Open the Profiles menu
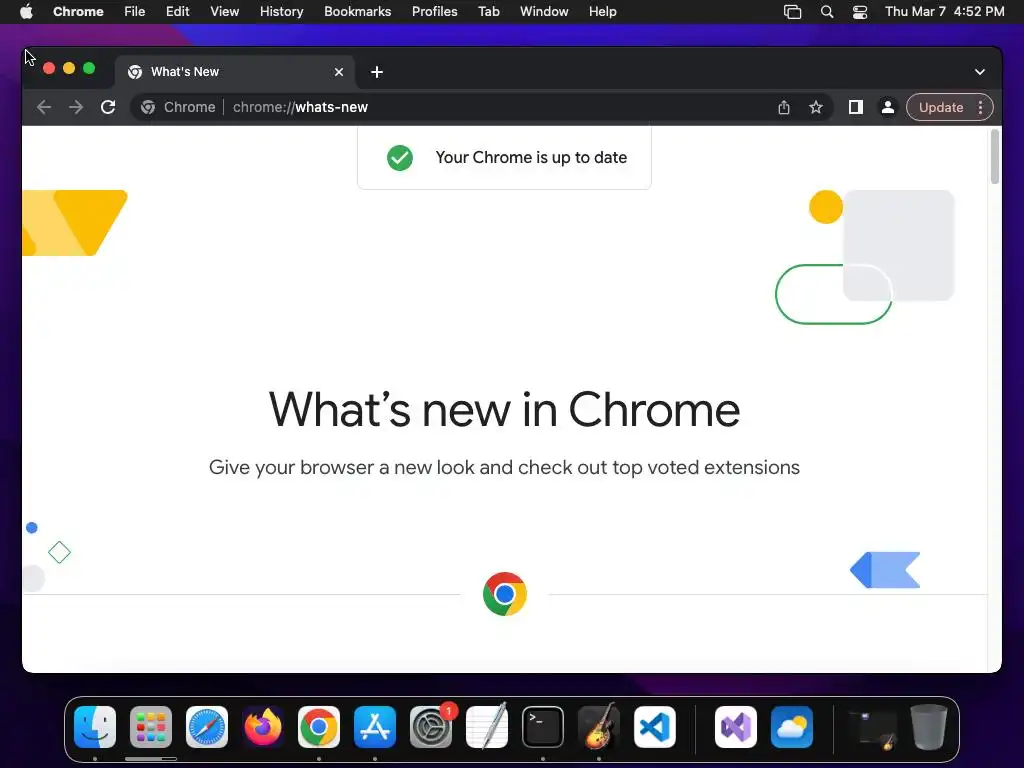The width and height of the screenshot is (1024, 768). (x=434, y=12)
